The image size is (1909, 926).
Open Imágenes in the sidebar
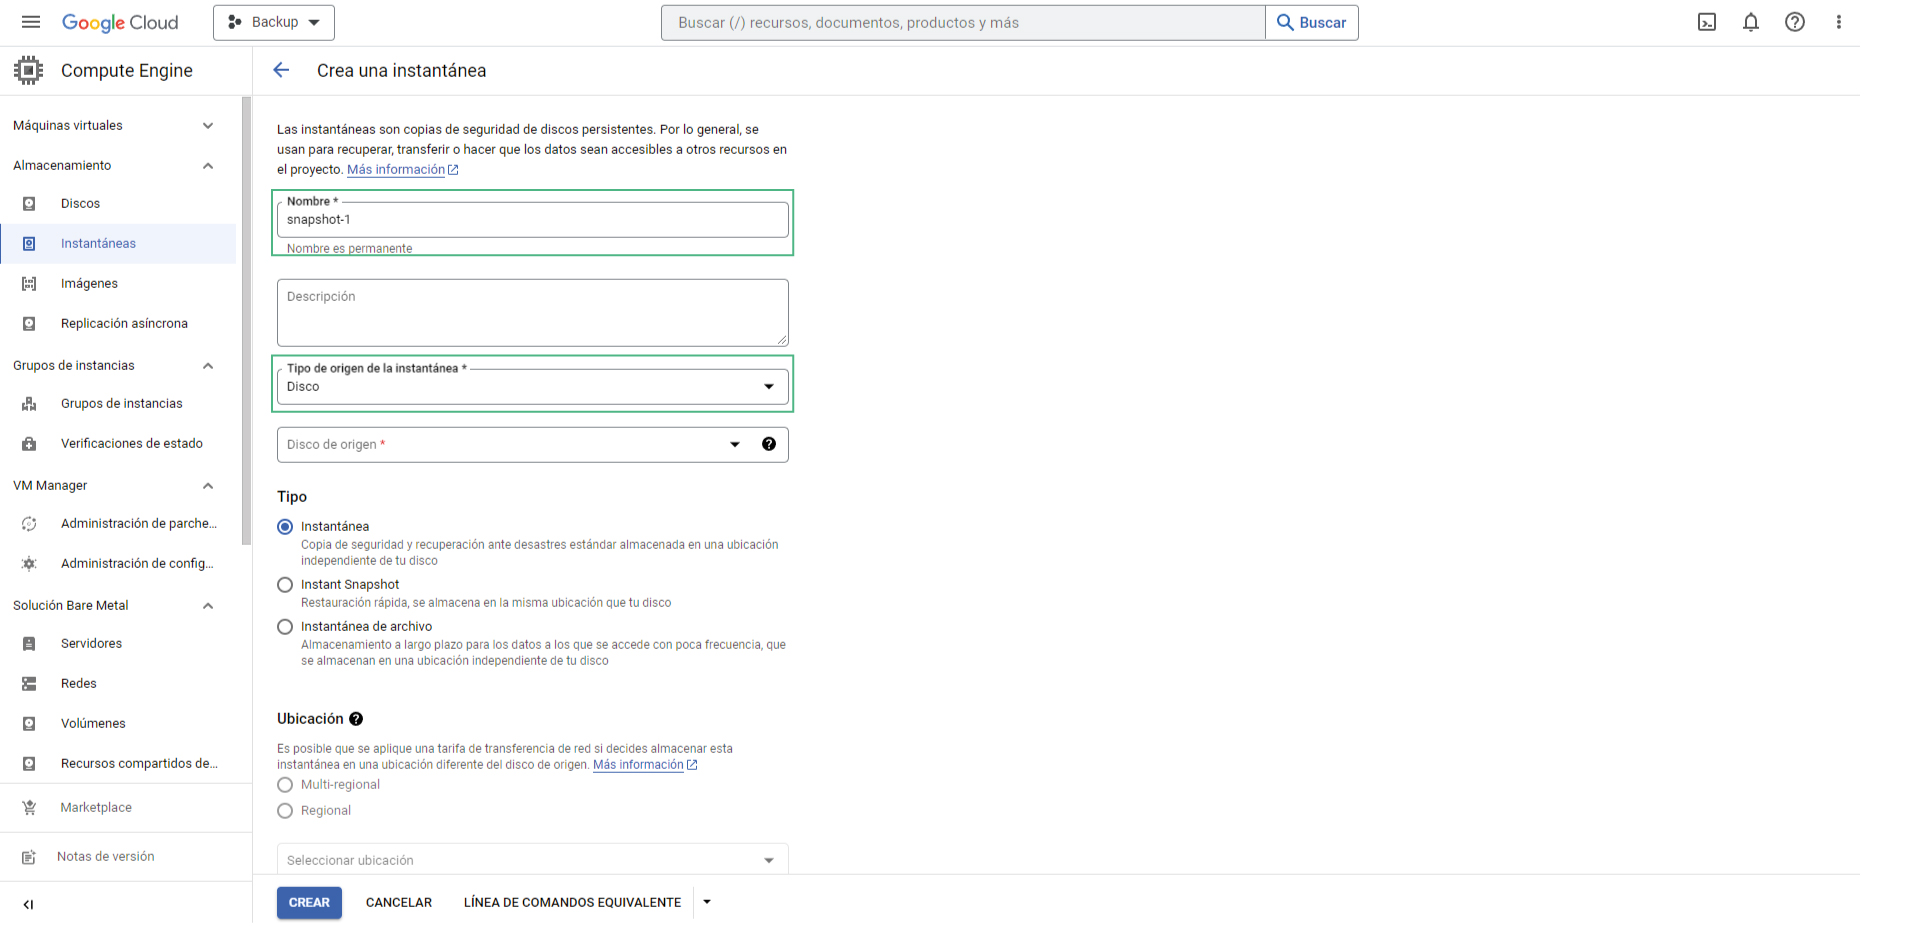tap(89, 284)
